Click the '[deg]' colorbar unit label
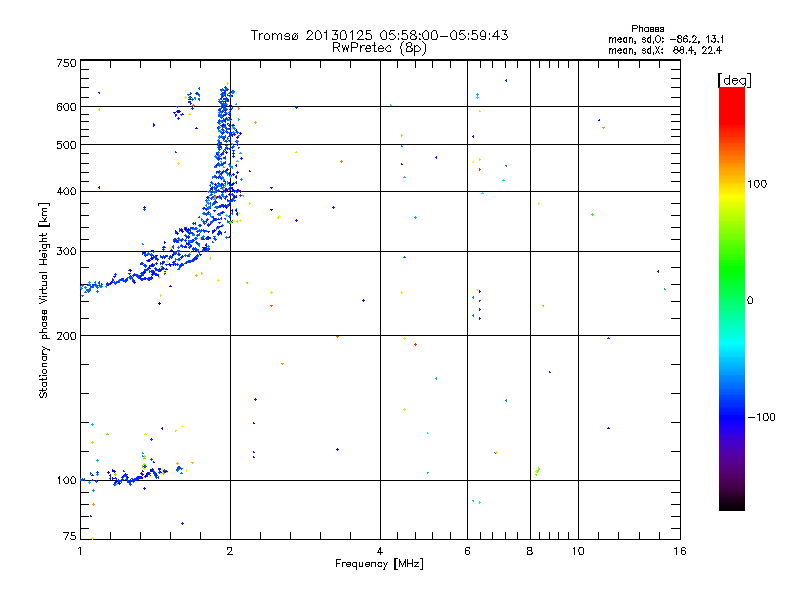 734,80
